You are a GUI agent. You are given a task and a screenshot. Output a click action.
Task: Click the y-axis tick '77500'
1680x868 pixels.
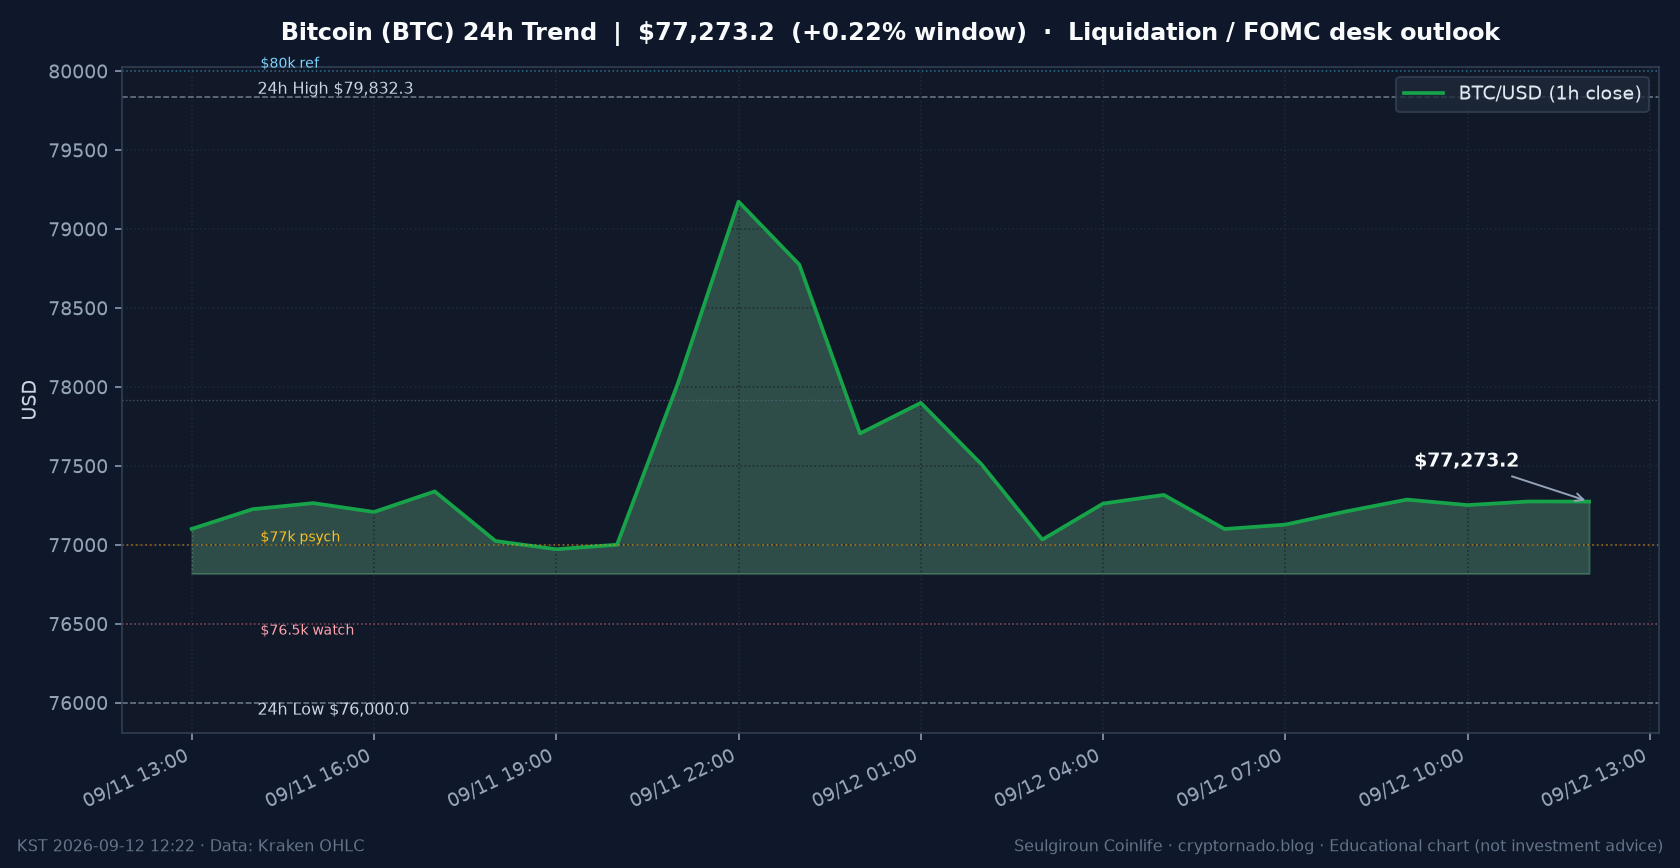[x=78, y=467]
